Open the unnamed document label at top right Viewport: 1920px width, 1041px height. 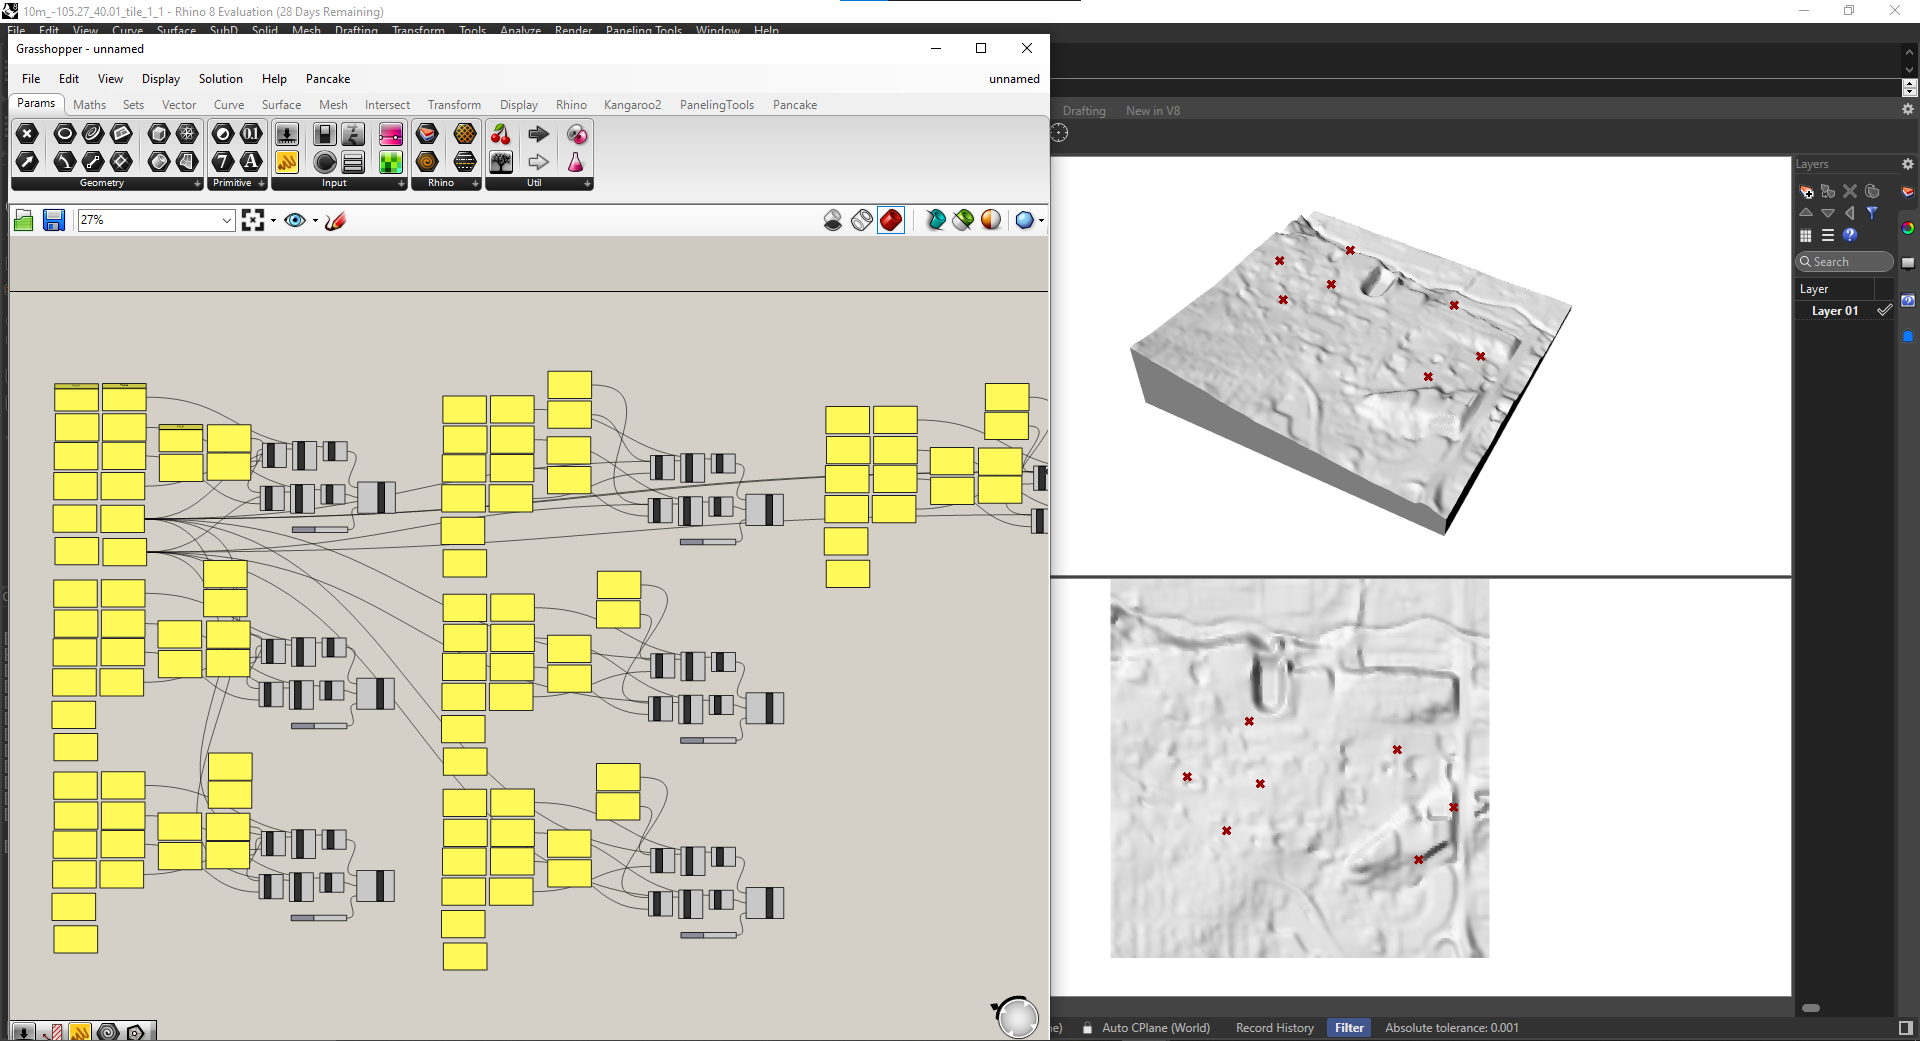[x=1014, y=79]
